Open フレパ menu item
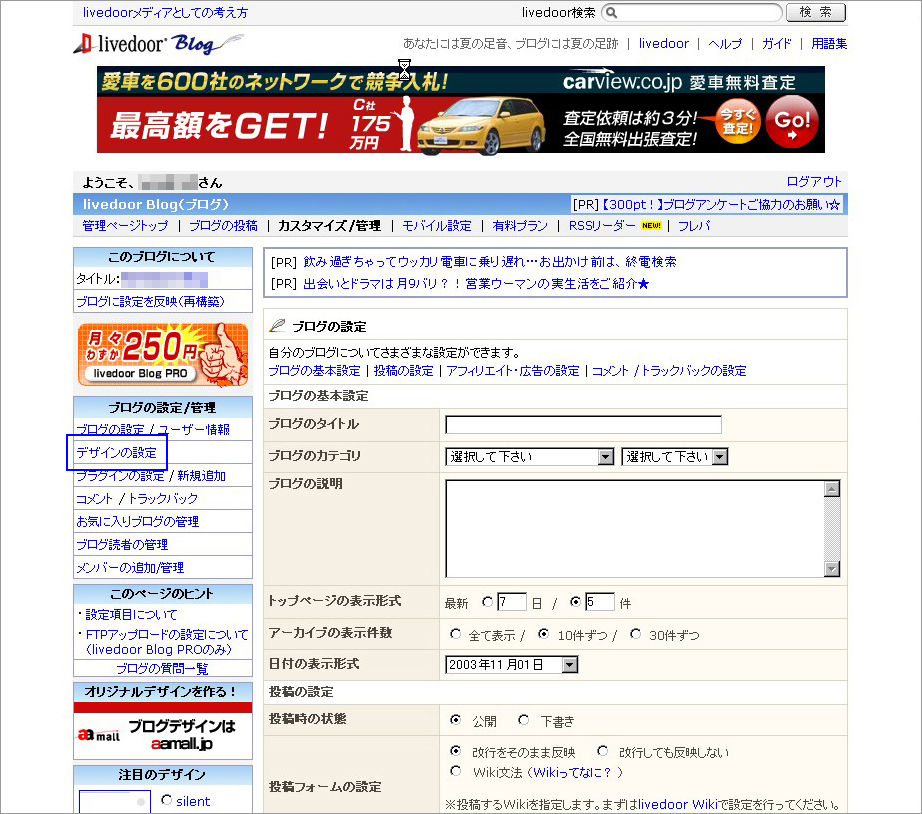Viewport: 922px width, 814px height. [694, 226]
